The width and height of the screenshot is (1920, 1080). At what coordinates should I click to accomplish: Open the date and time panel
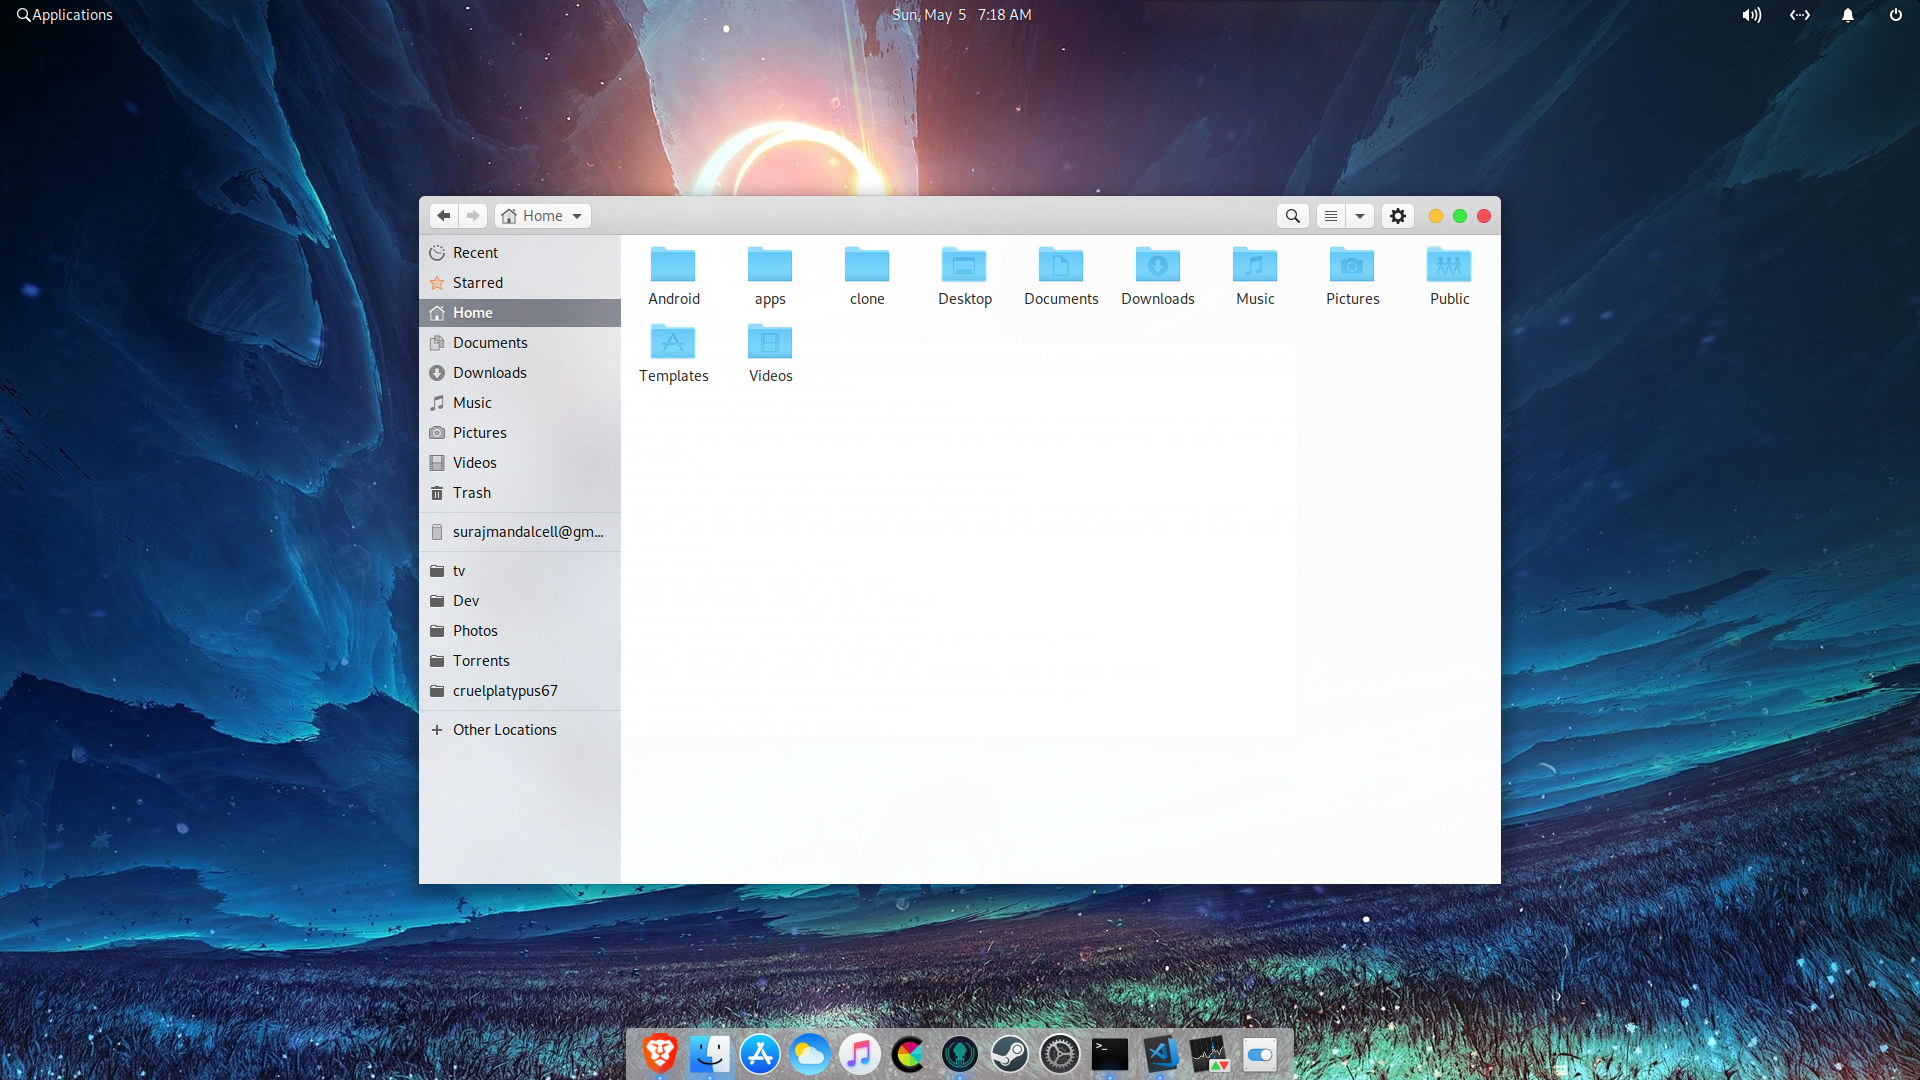961,15
